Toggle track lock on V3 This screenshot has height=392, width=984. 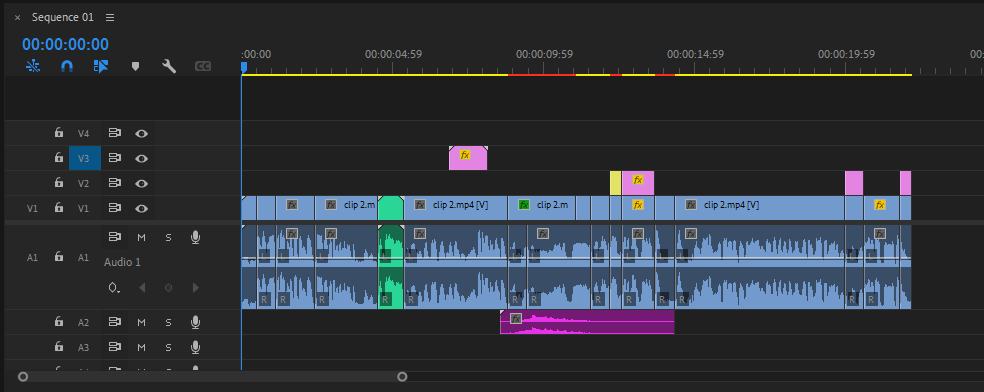[x=58, y=158]
